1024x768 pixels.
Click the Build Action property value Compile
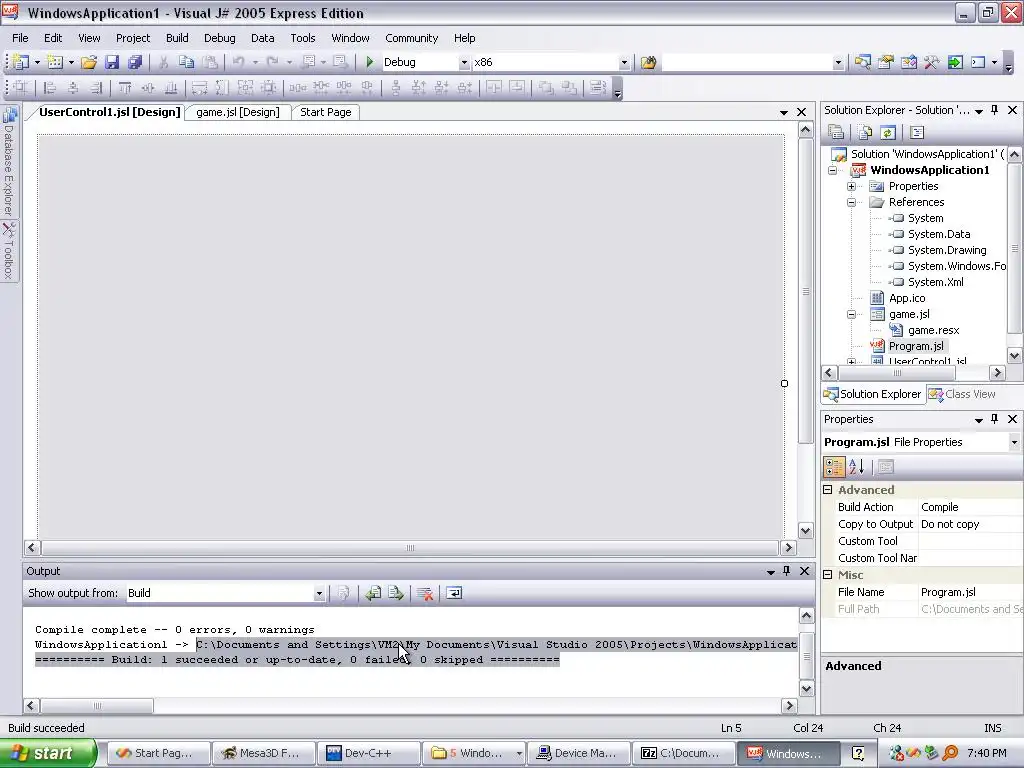[970, 507]
